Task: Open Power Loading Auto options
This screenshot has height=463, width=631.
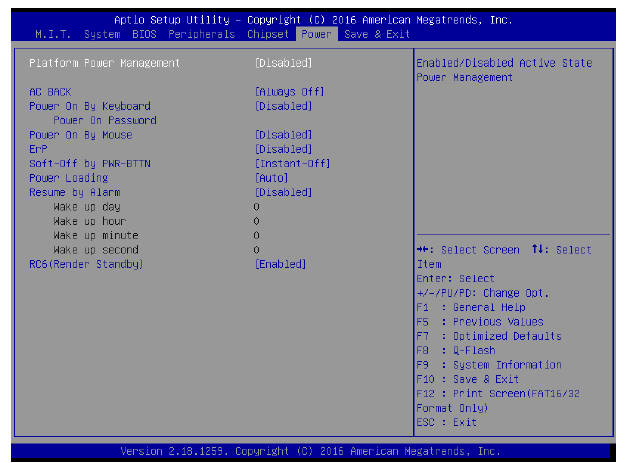Action: tap(275, 178)
